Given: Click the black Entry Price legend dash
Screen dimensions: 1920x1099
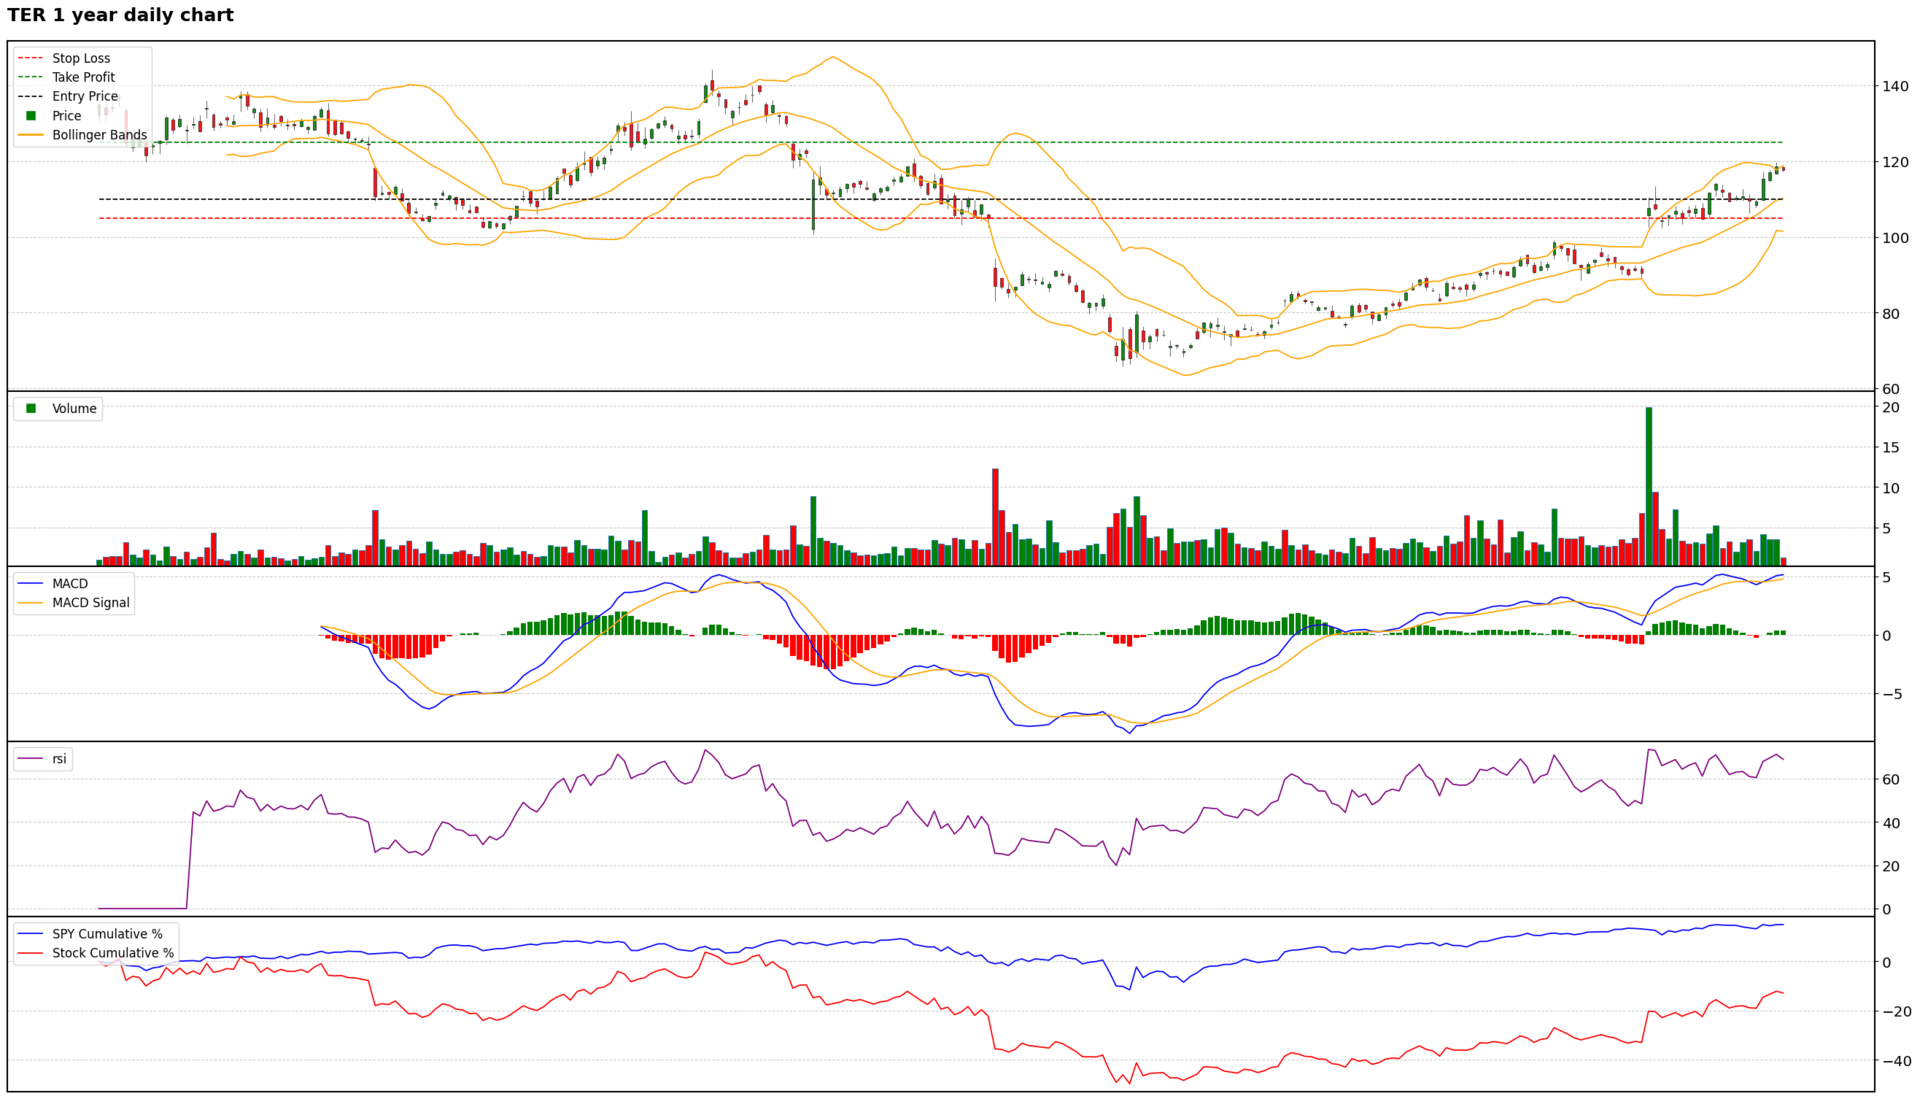Looking at the screenshot, I should tap(31, 97).
